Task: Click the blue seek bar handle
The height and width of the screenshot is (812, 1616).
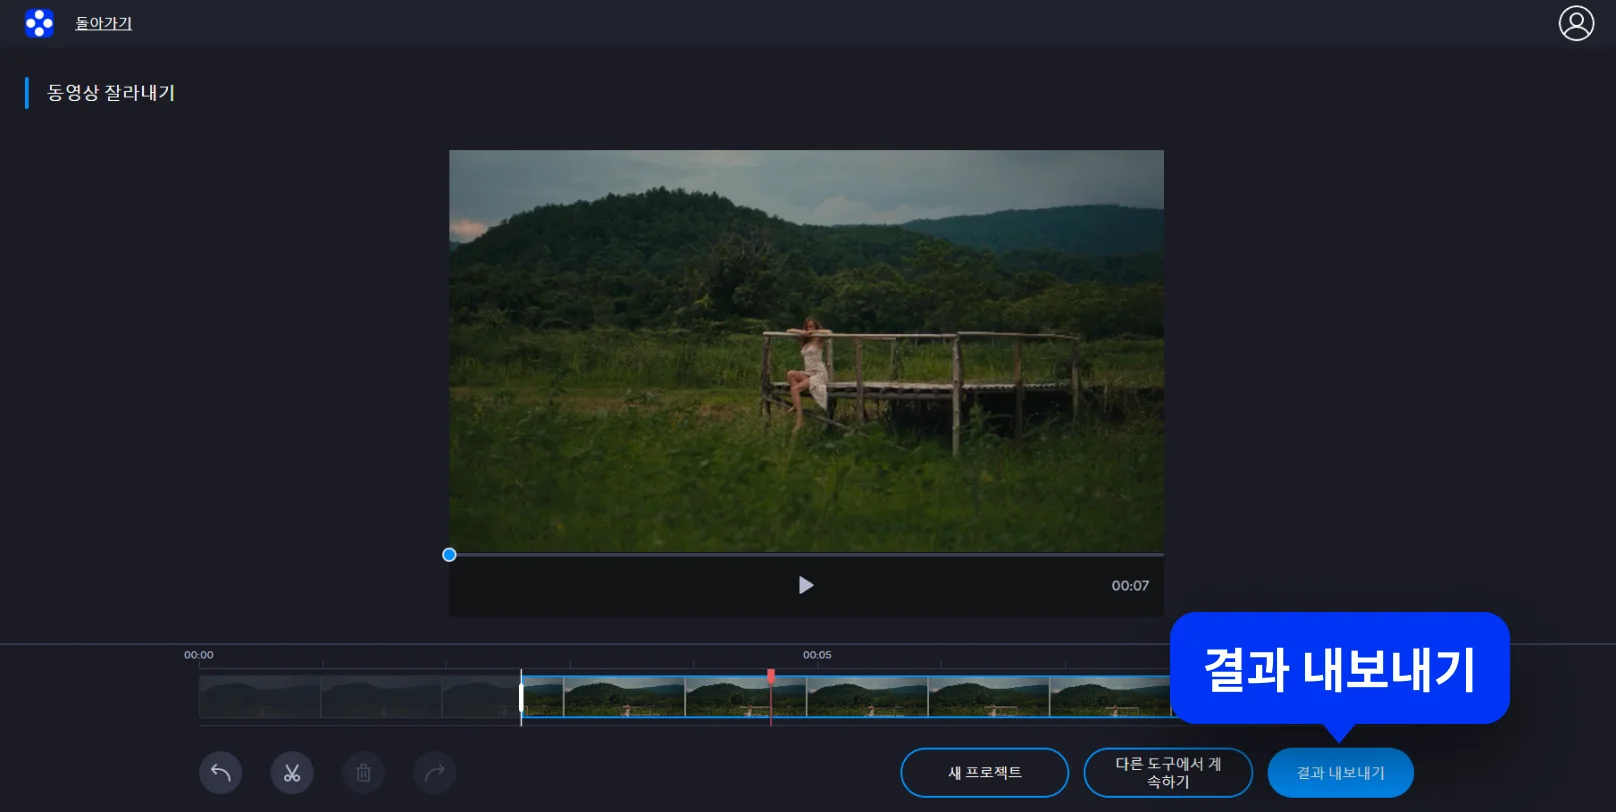Action: 449,555
